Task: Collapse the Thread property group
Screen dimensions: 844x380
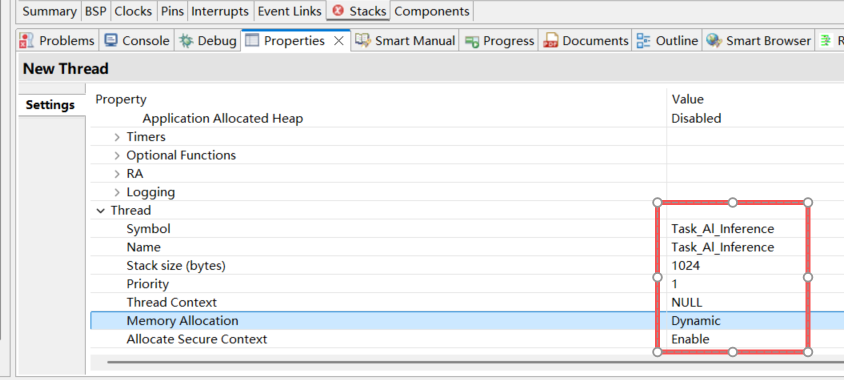Action: (101, 210)
